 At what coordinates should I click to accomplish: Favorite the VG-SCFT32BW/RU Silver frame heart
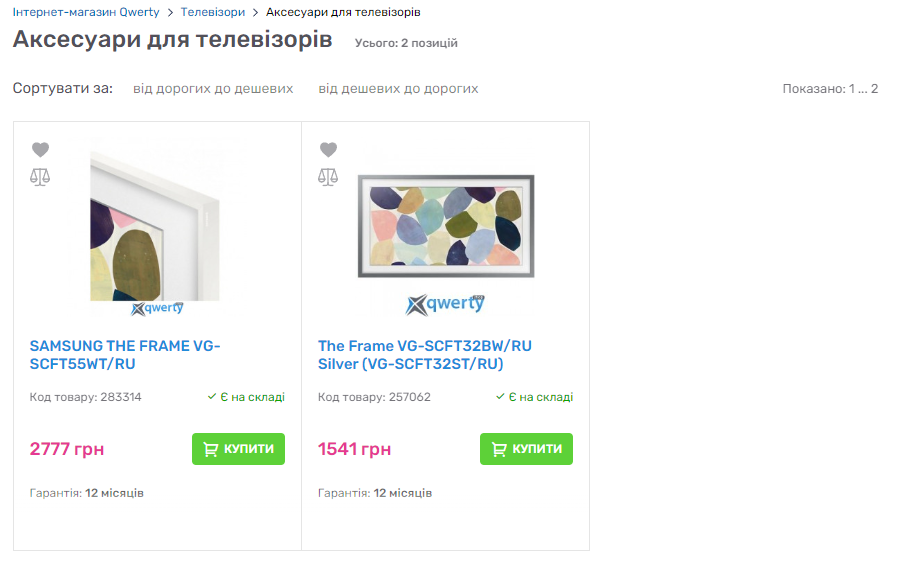(328, 149)
